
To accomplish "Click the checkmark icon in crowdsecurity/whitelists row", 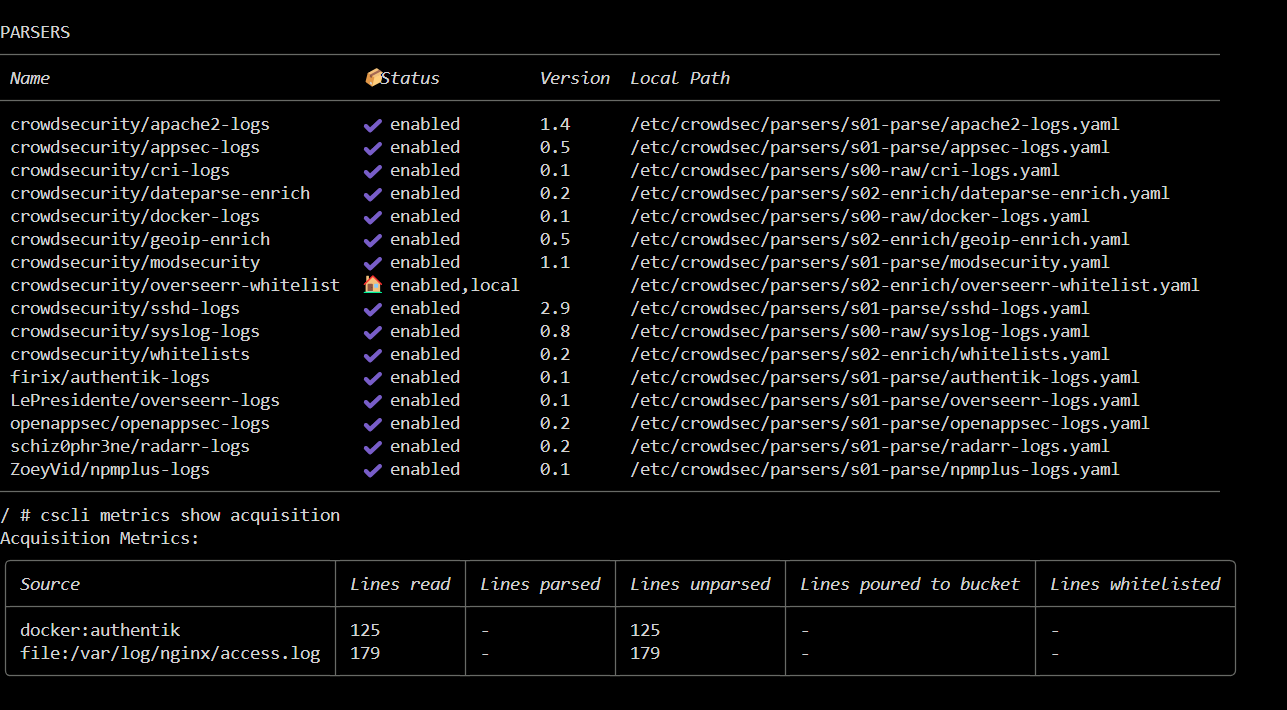I will 373,355.
